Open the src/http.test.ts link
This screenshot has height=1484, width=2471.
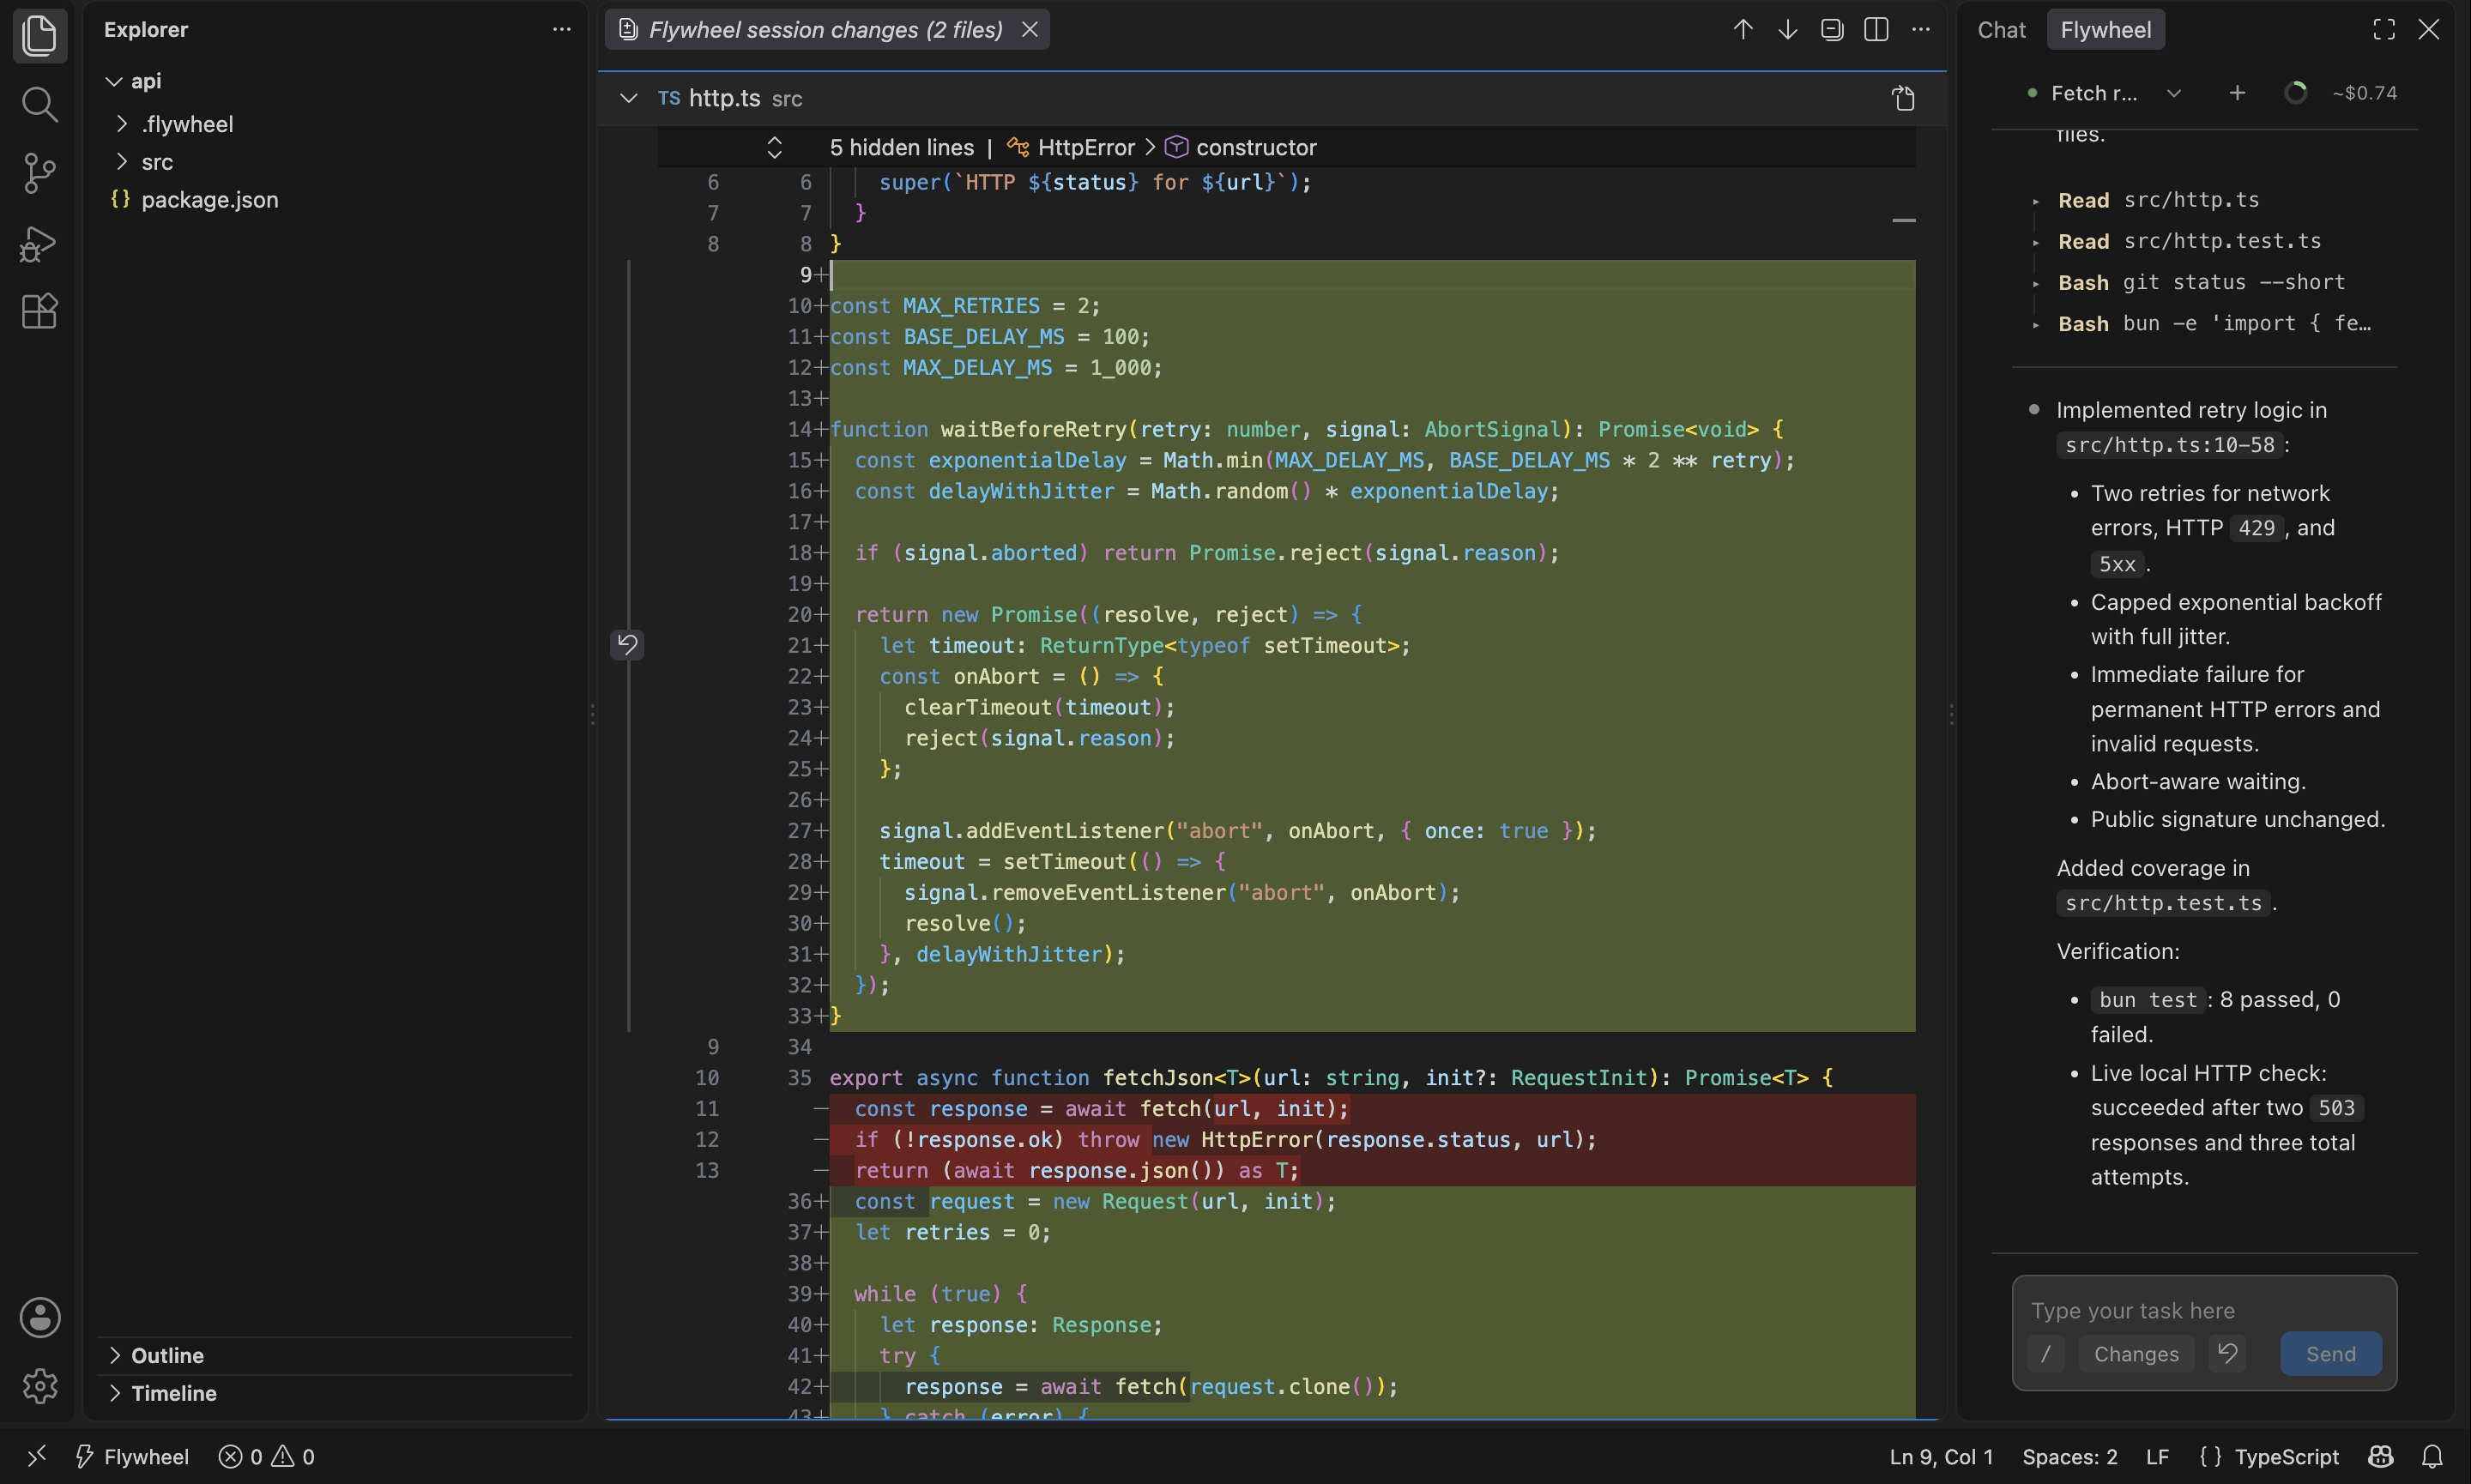[2162, 903]
